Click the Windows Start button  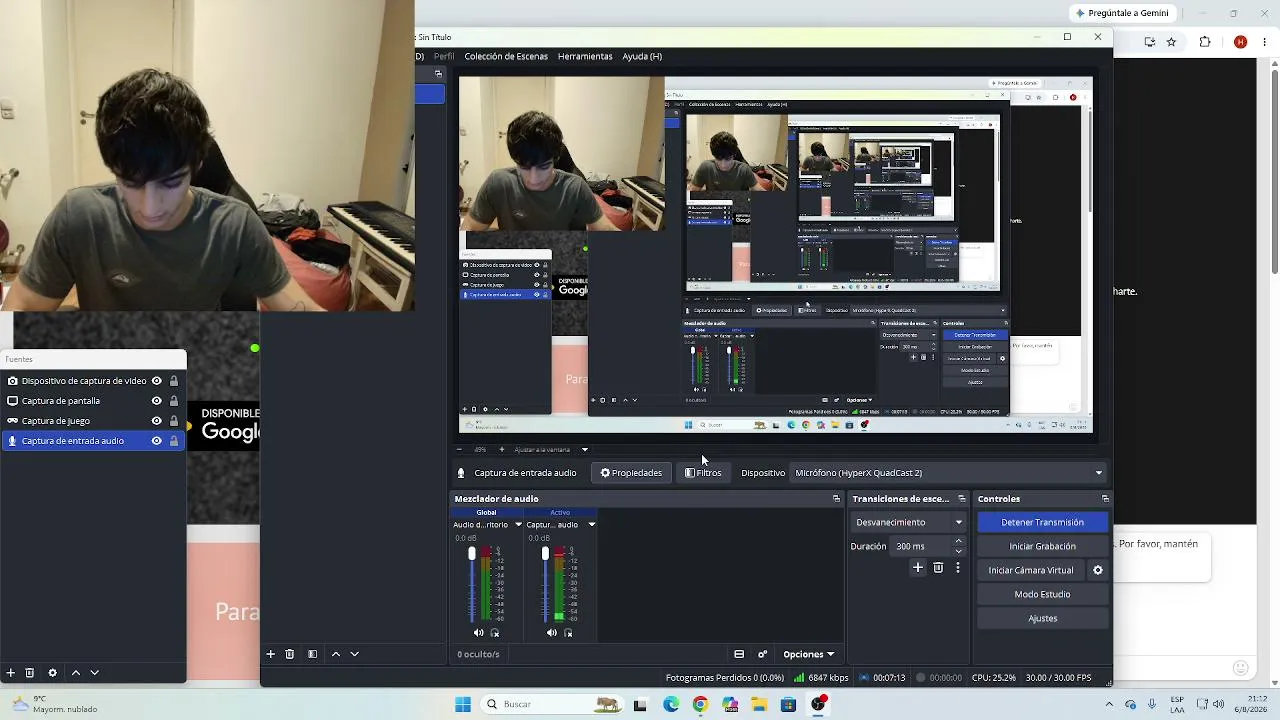tap(463, 704)
